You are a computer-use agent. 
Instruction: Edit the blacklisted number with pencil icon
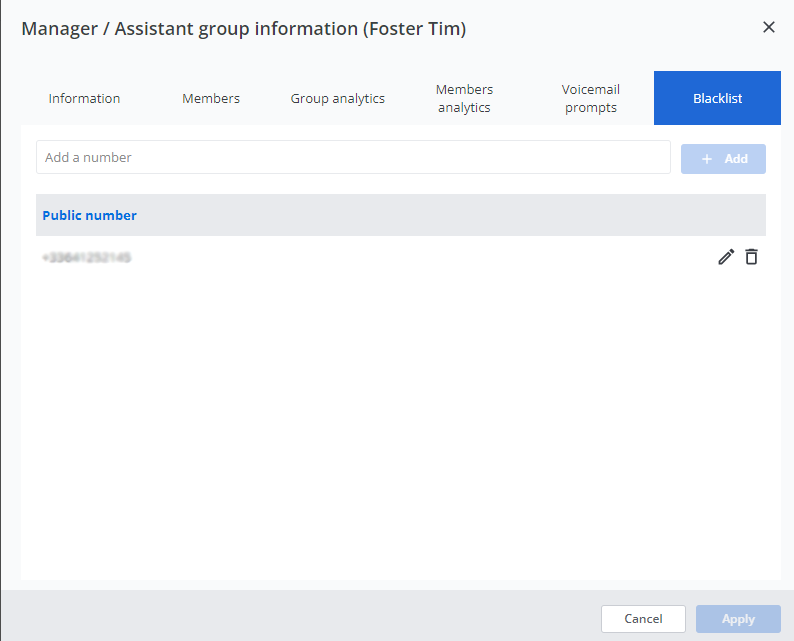tap(726, 257)
